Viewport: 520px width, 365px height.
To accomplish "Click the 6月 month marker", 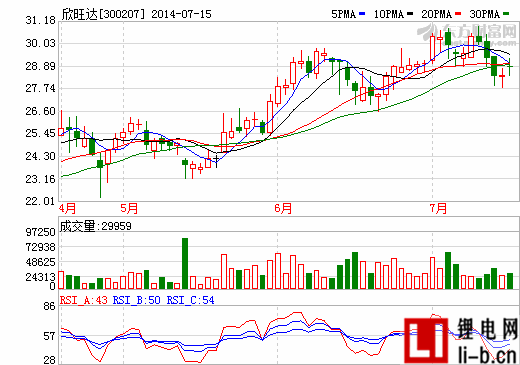I will pyautogui.click(x=283, y=209).
